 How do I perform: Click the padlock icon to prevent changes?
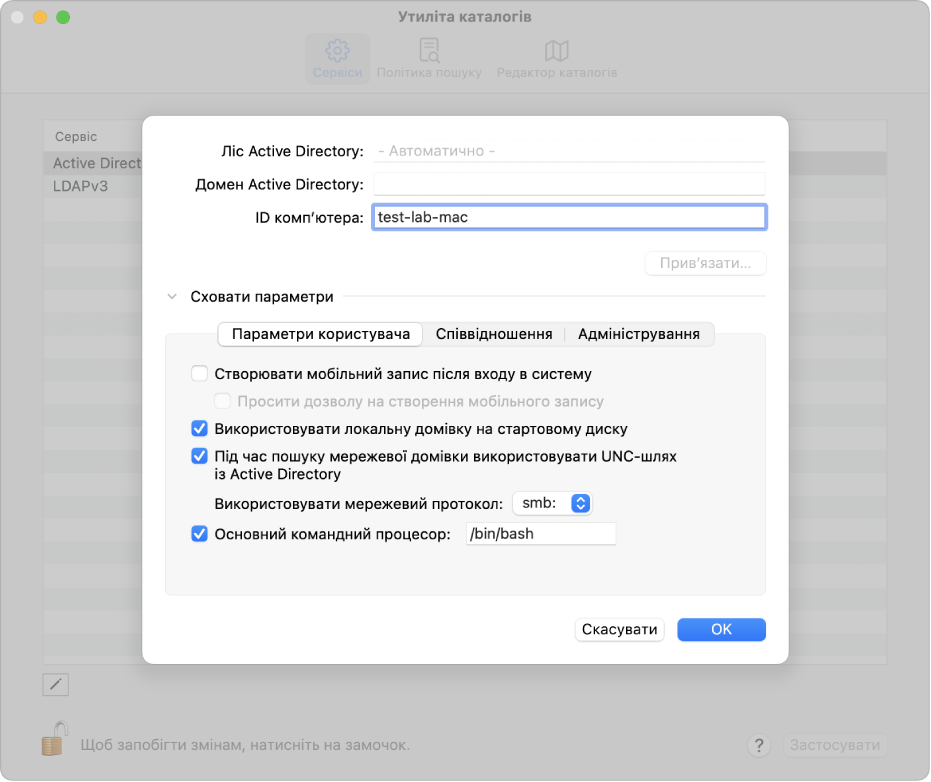(55, 739)
